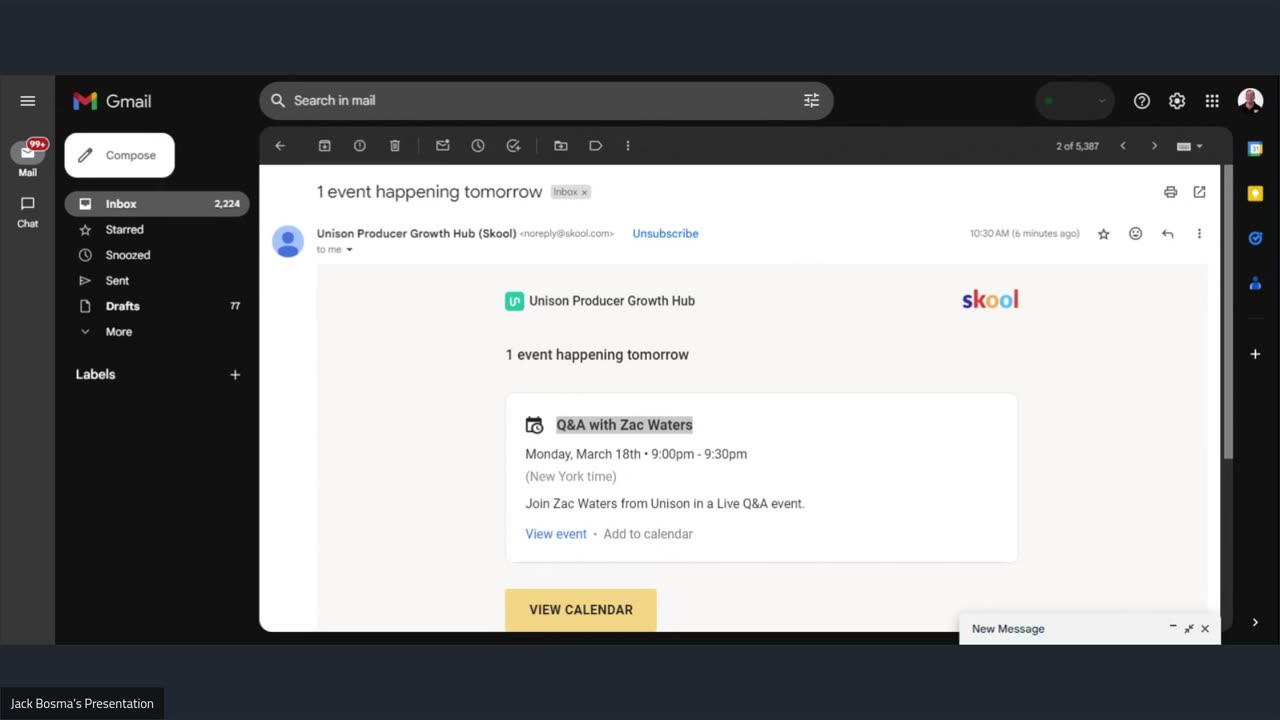Viewport: 1280px width, 720px height.
Task: Star this email
Action: tap(1104, 234)
